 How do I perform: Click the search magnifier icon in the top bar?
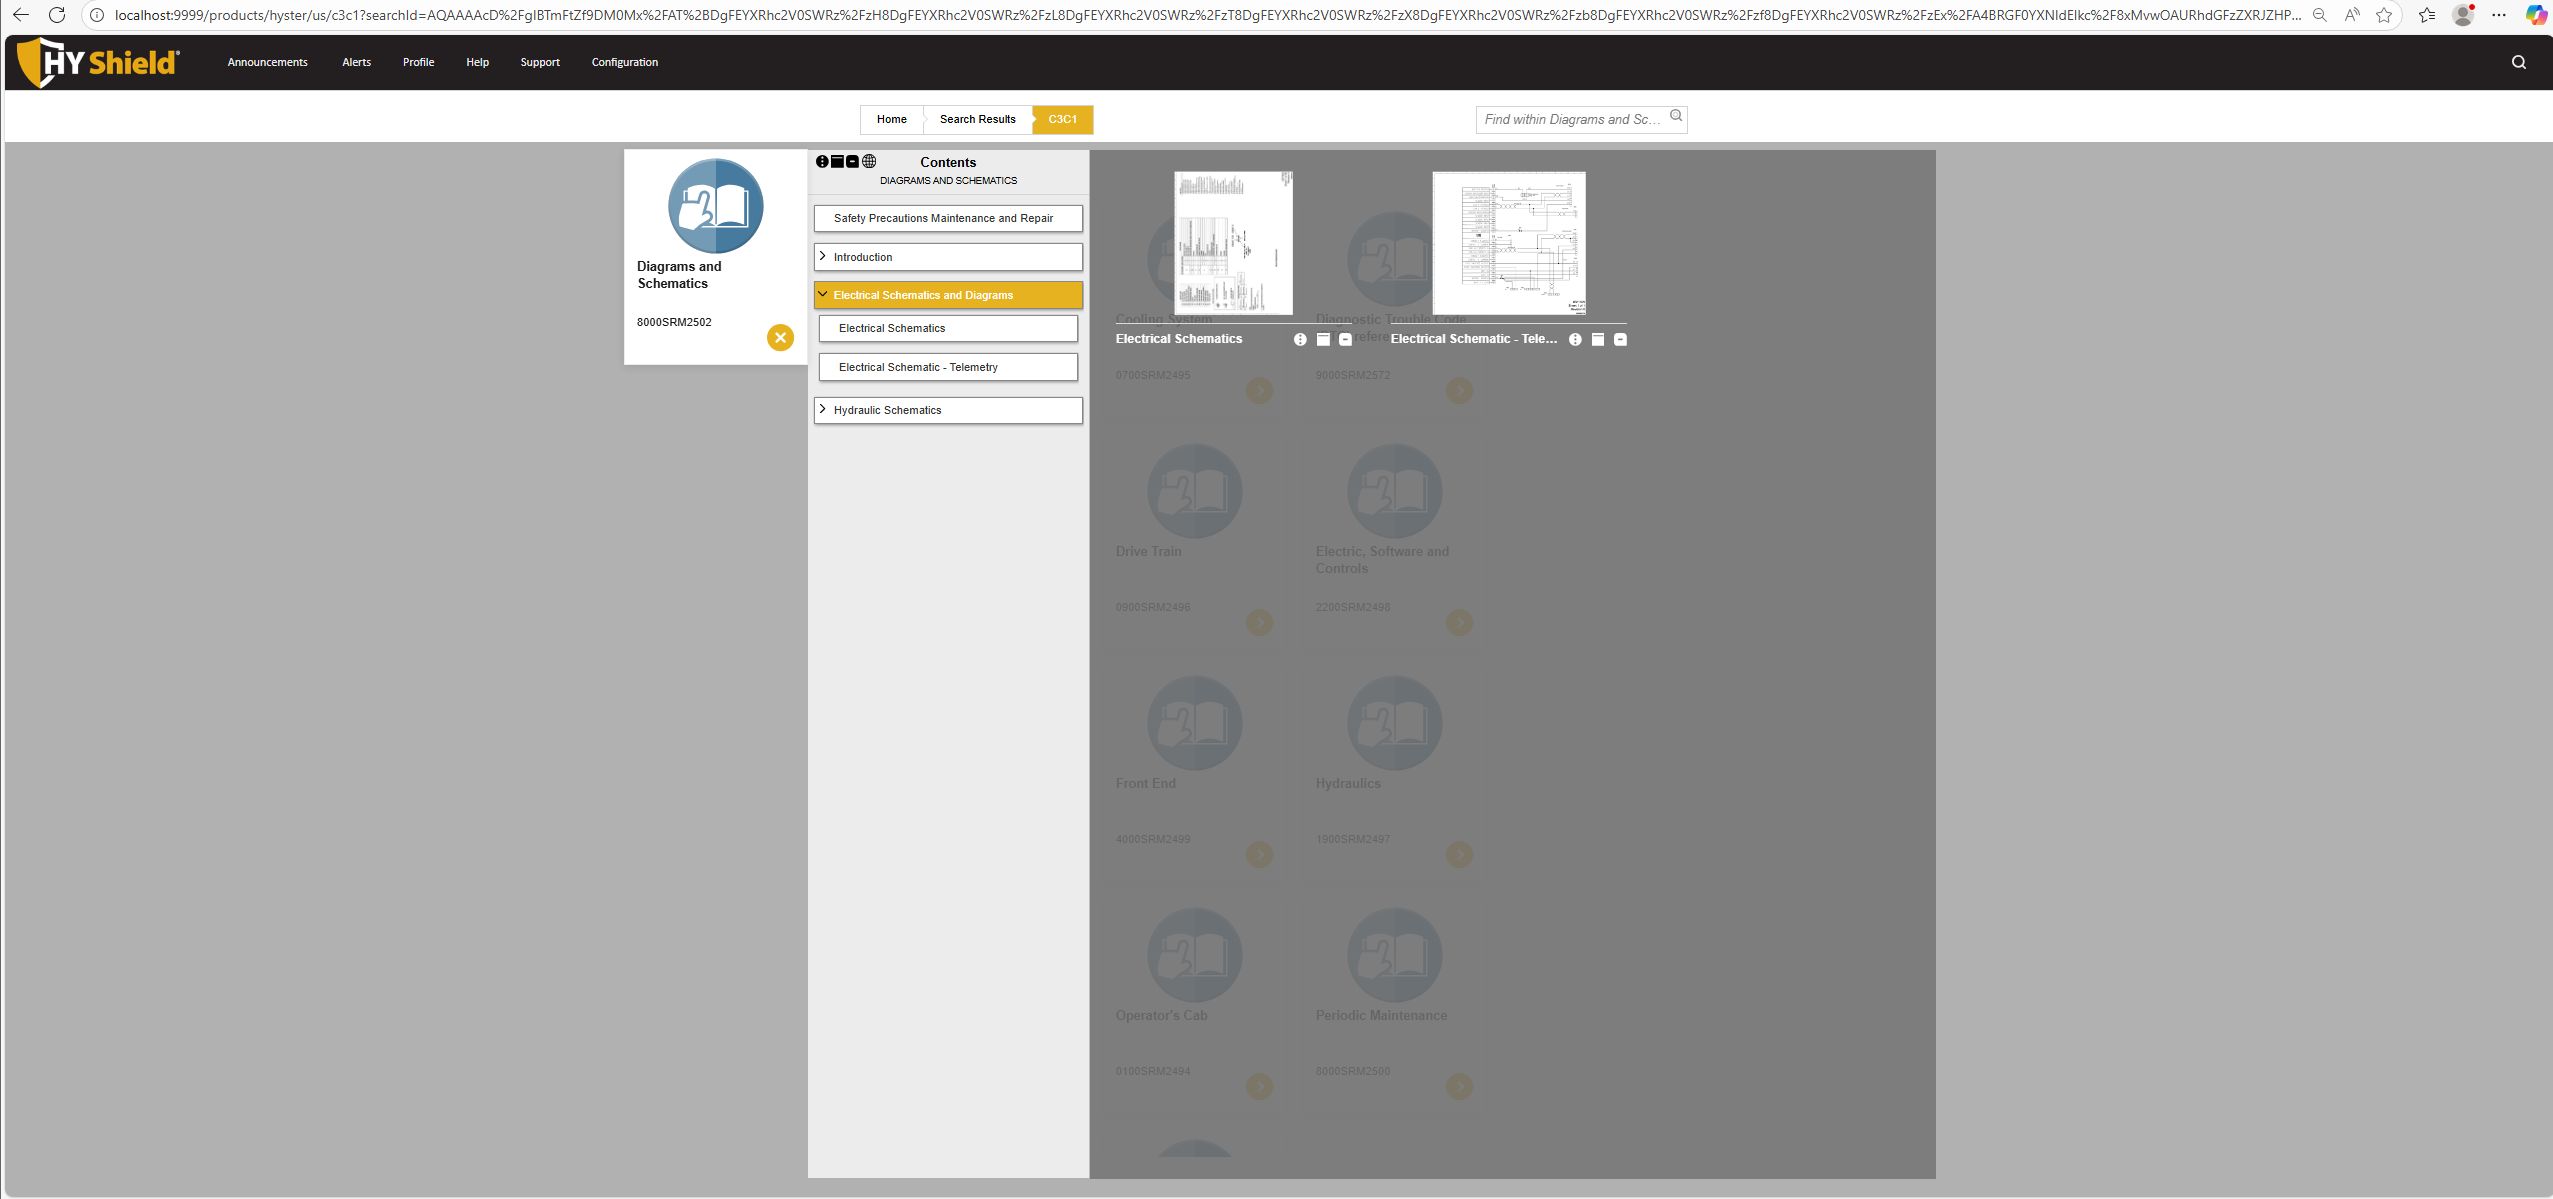(x=2518, y=62)
